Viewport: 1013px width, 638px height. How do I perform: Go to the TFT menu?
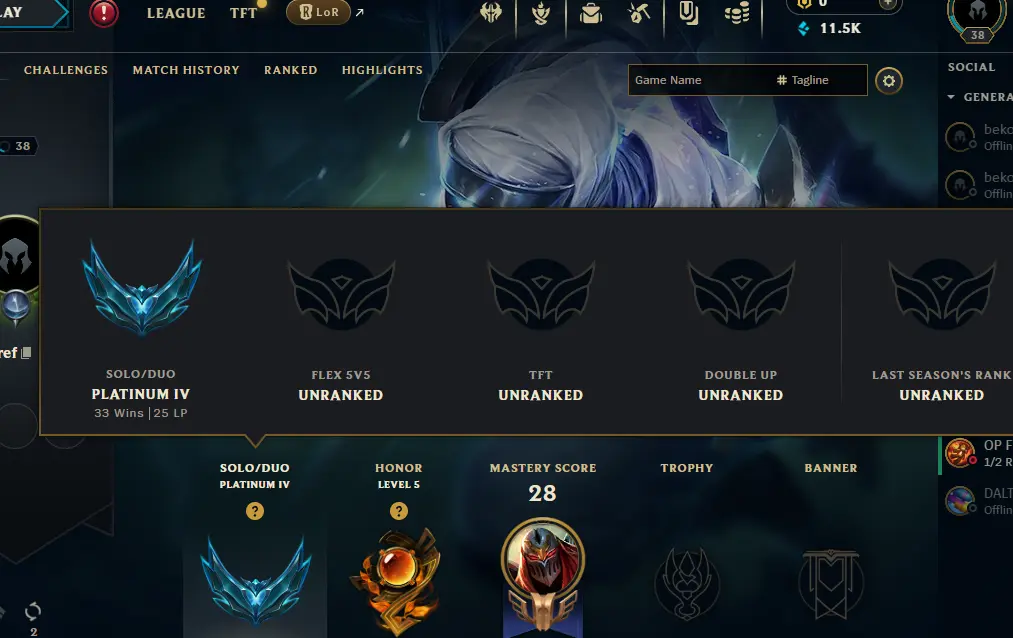(244, 13)
